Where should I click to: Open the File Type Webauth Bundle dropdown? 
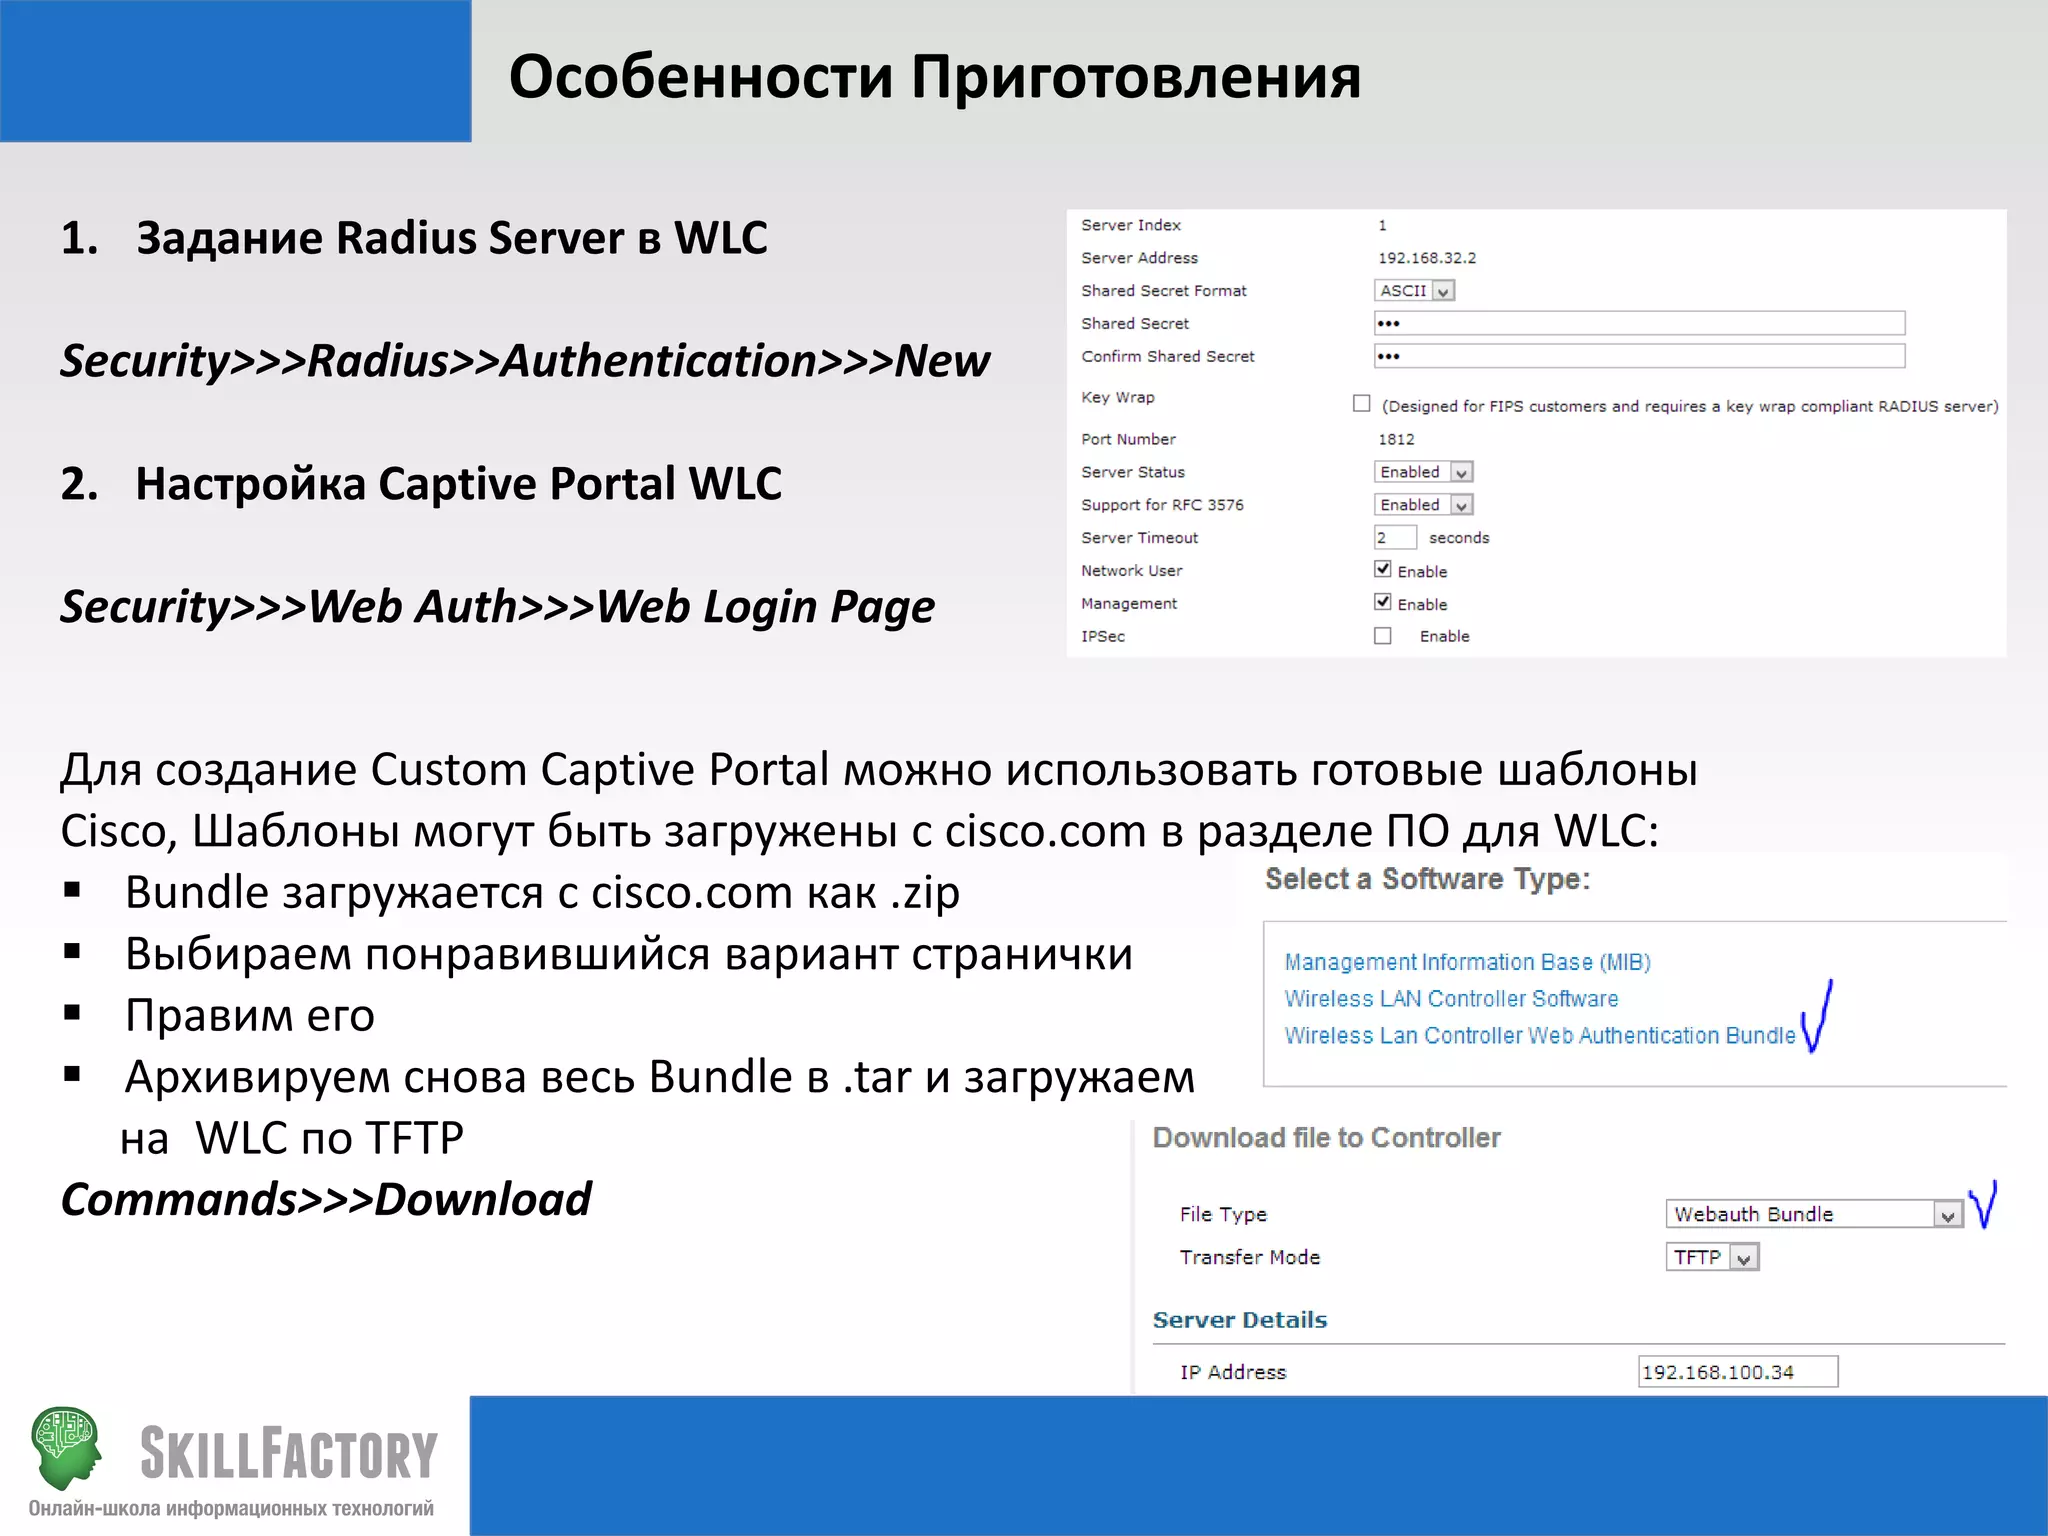[x=1813, y=1214]
